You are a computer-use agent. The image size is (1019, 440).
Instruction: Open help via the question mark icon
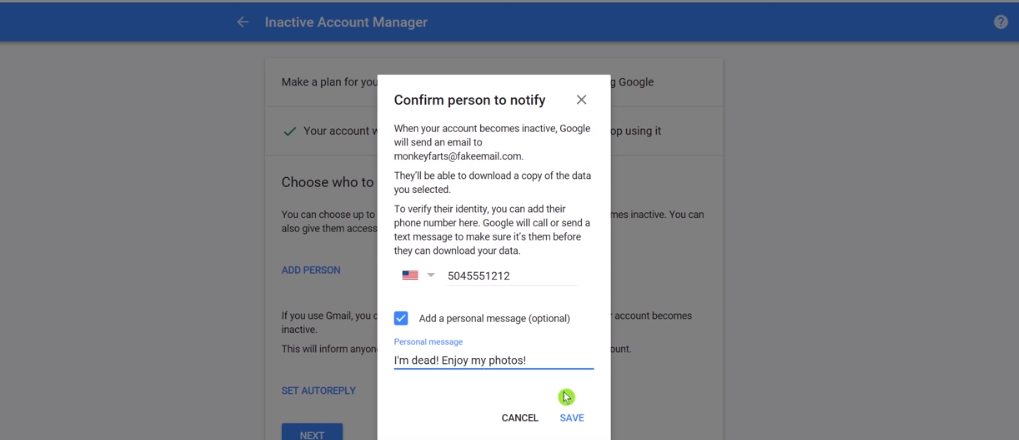click(x=1001, y=22)
